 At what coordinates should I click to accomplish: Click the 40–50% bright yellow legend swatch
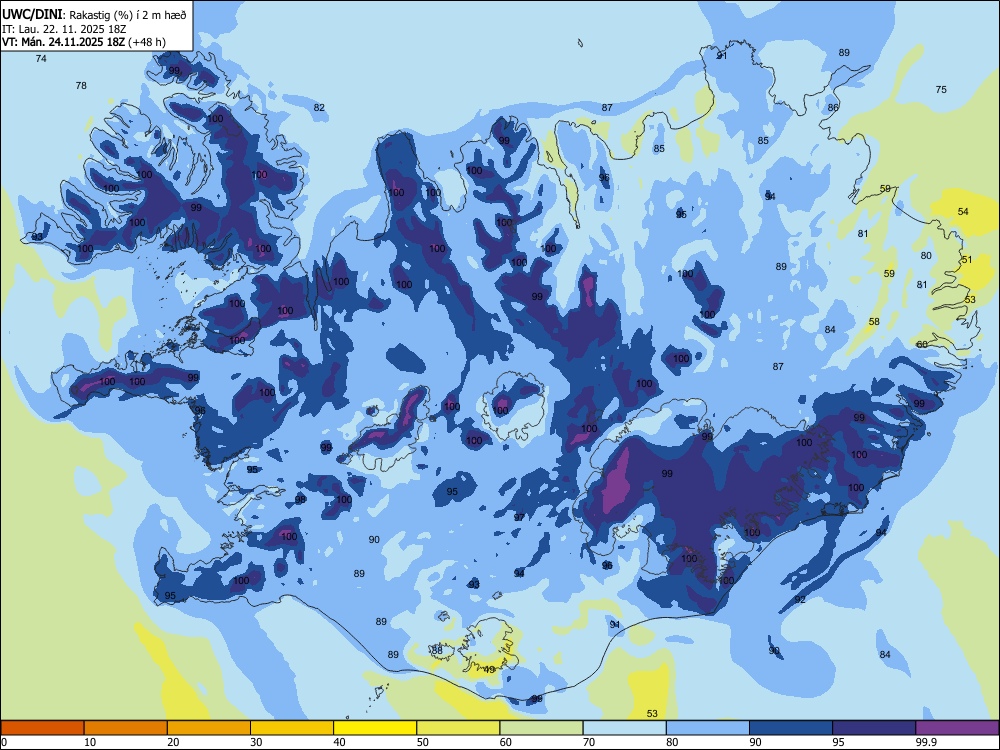coord(375,728)
